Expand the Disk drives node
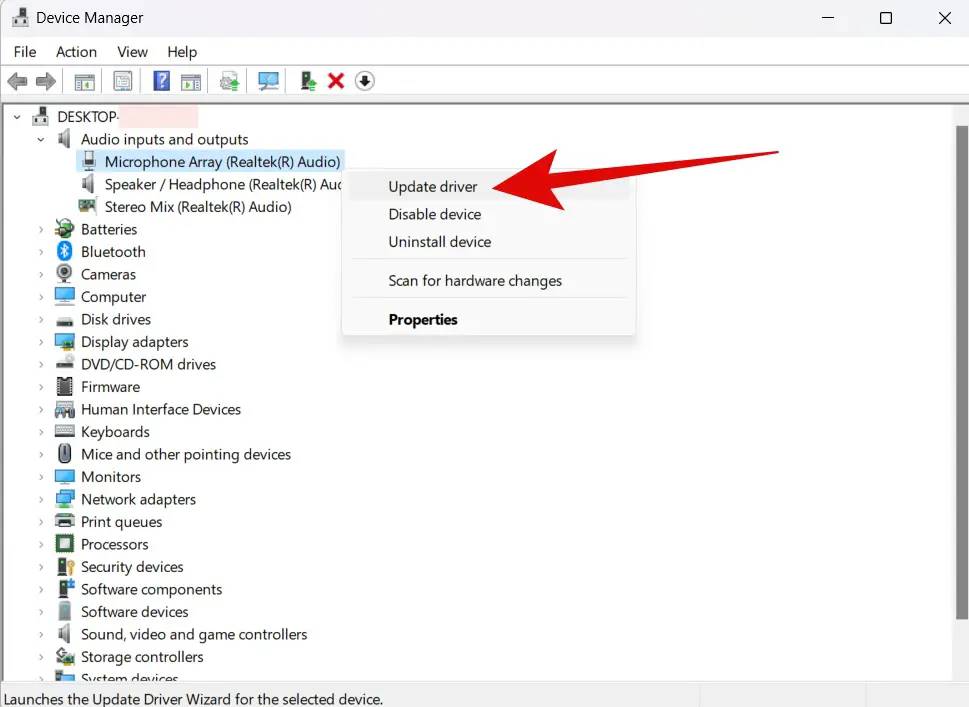Image resolution: width=969 pixels, height=707 pixels. click(x=41, y=320)
